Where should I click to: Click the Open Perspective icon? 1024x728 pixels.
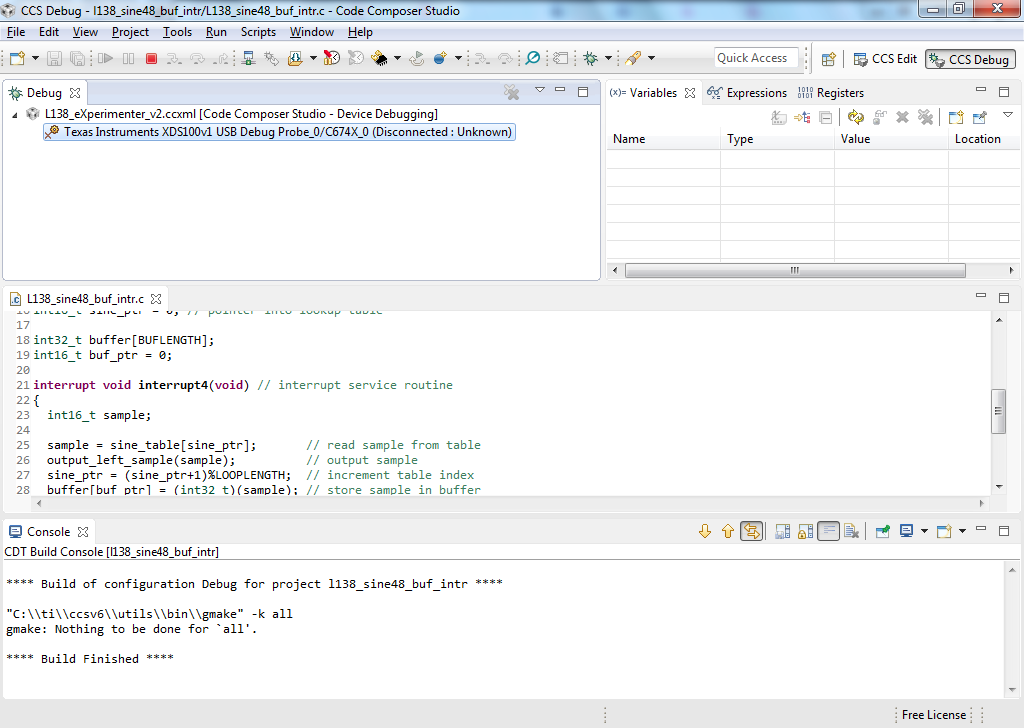[829, 59]
